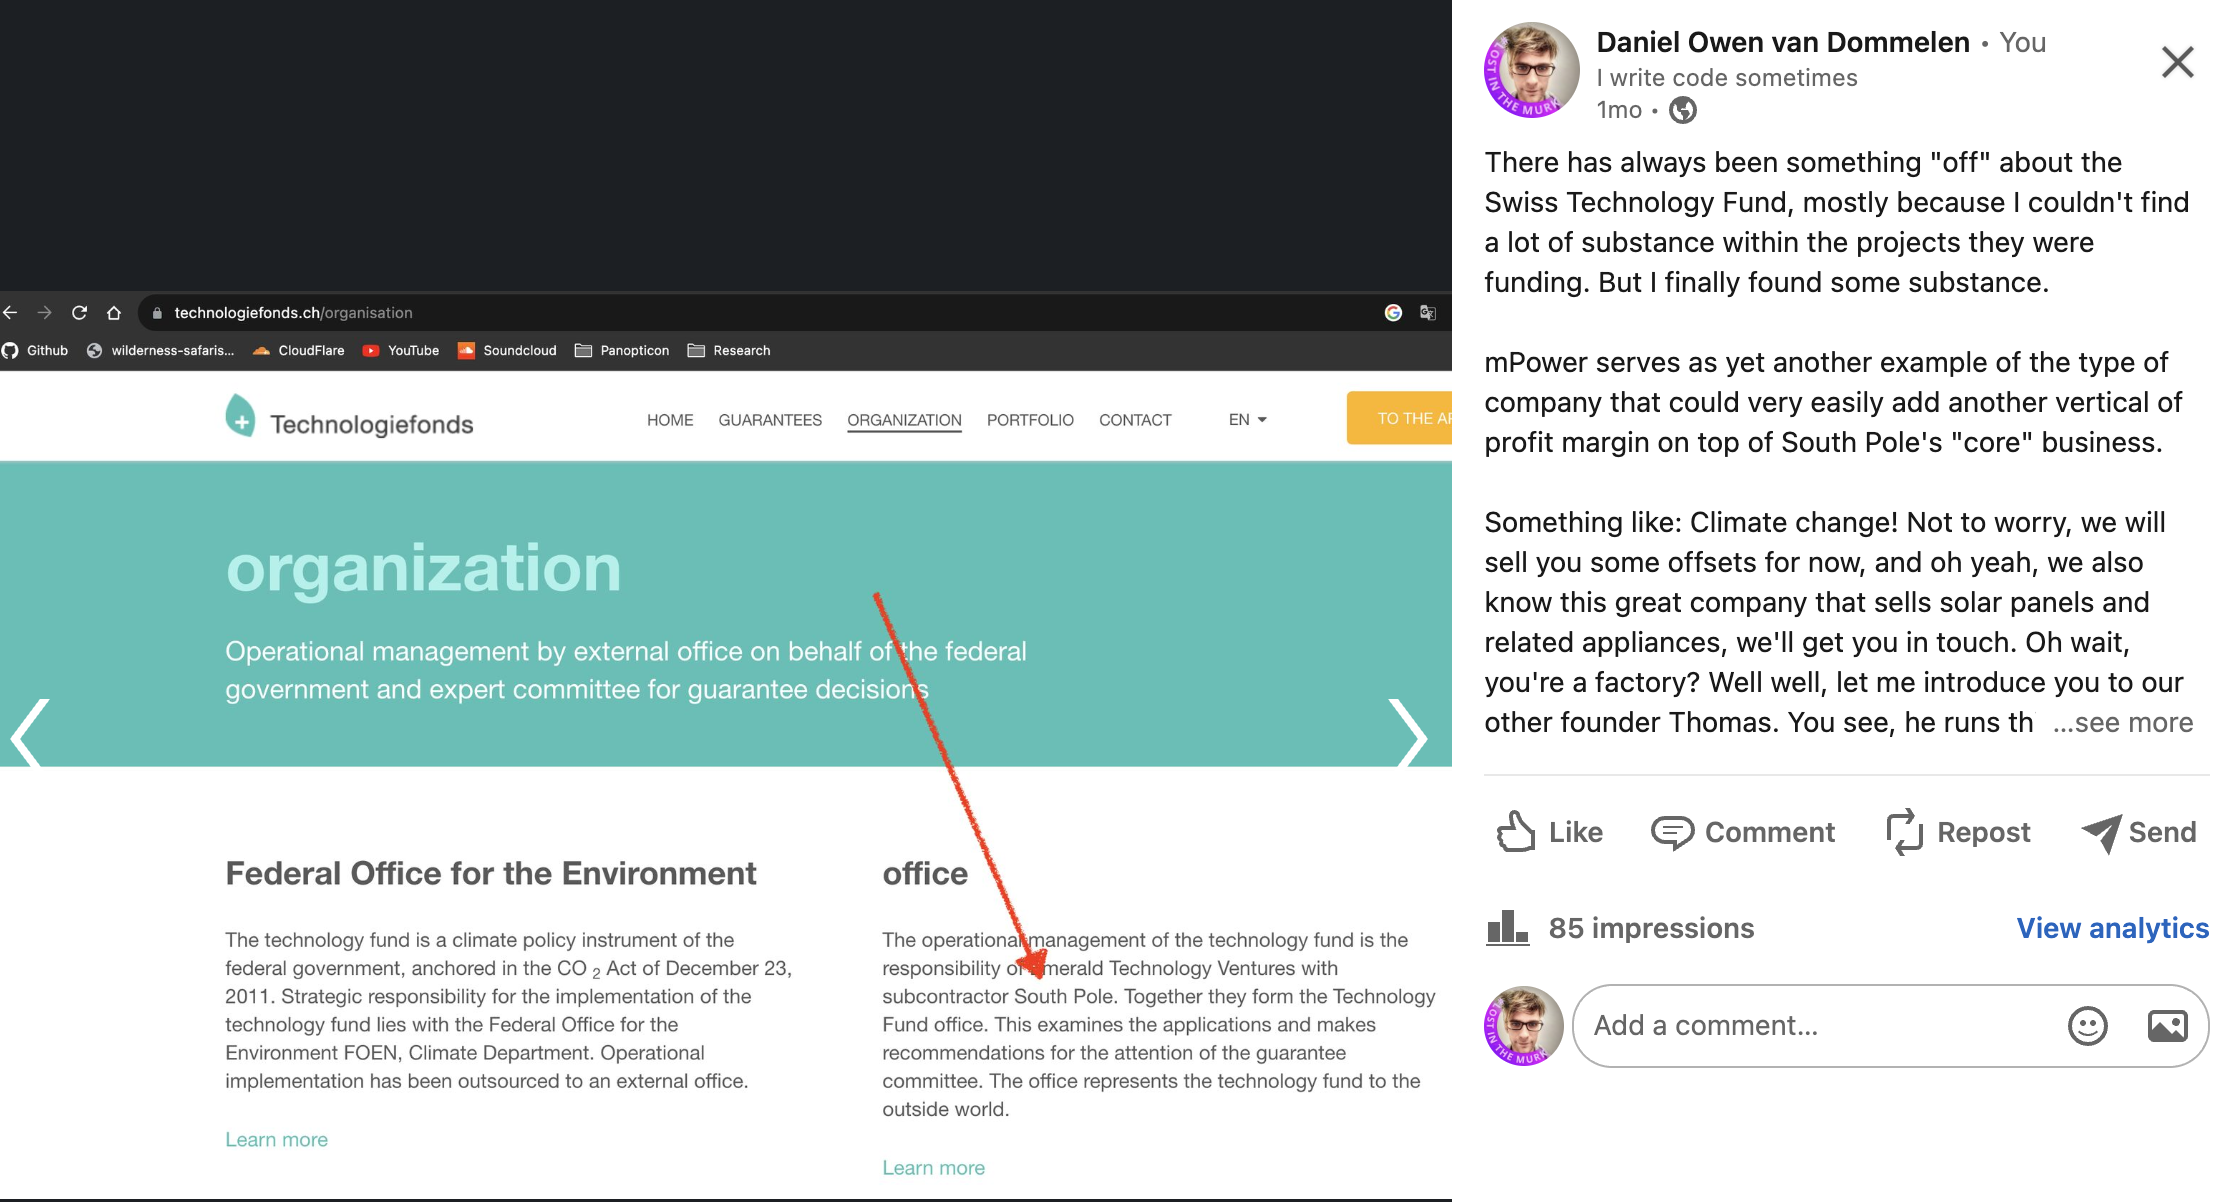Expand the EN language dropdown
Viewport: 2234px width, 1202px height.
coord(1247,420)
